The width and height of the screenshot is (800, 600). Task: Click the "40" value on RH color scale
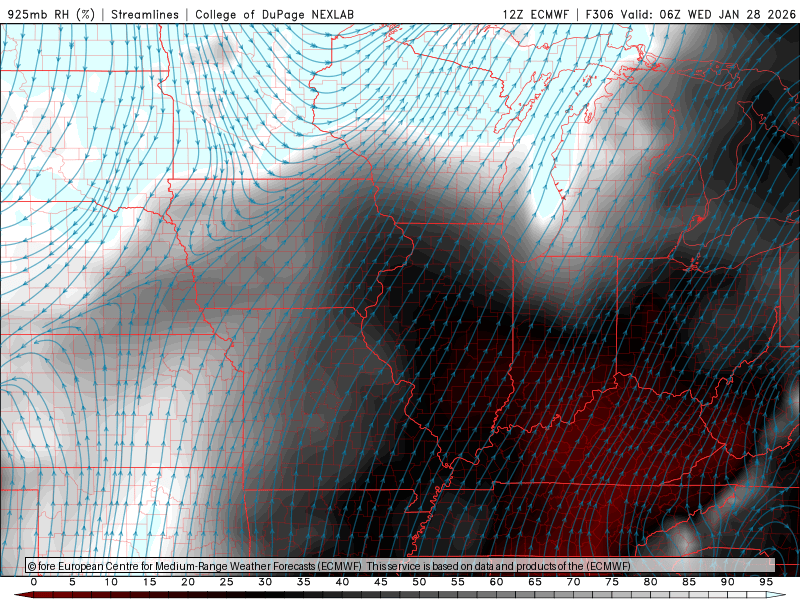coord(342,582)
